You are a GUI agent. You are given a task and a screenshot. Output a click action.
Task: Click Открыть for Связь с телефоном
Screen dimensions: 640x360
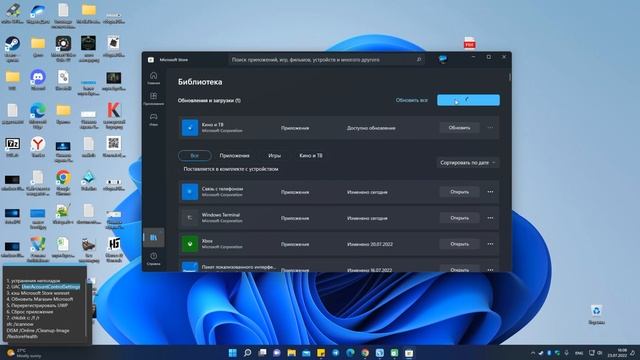[459, 192]
